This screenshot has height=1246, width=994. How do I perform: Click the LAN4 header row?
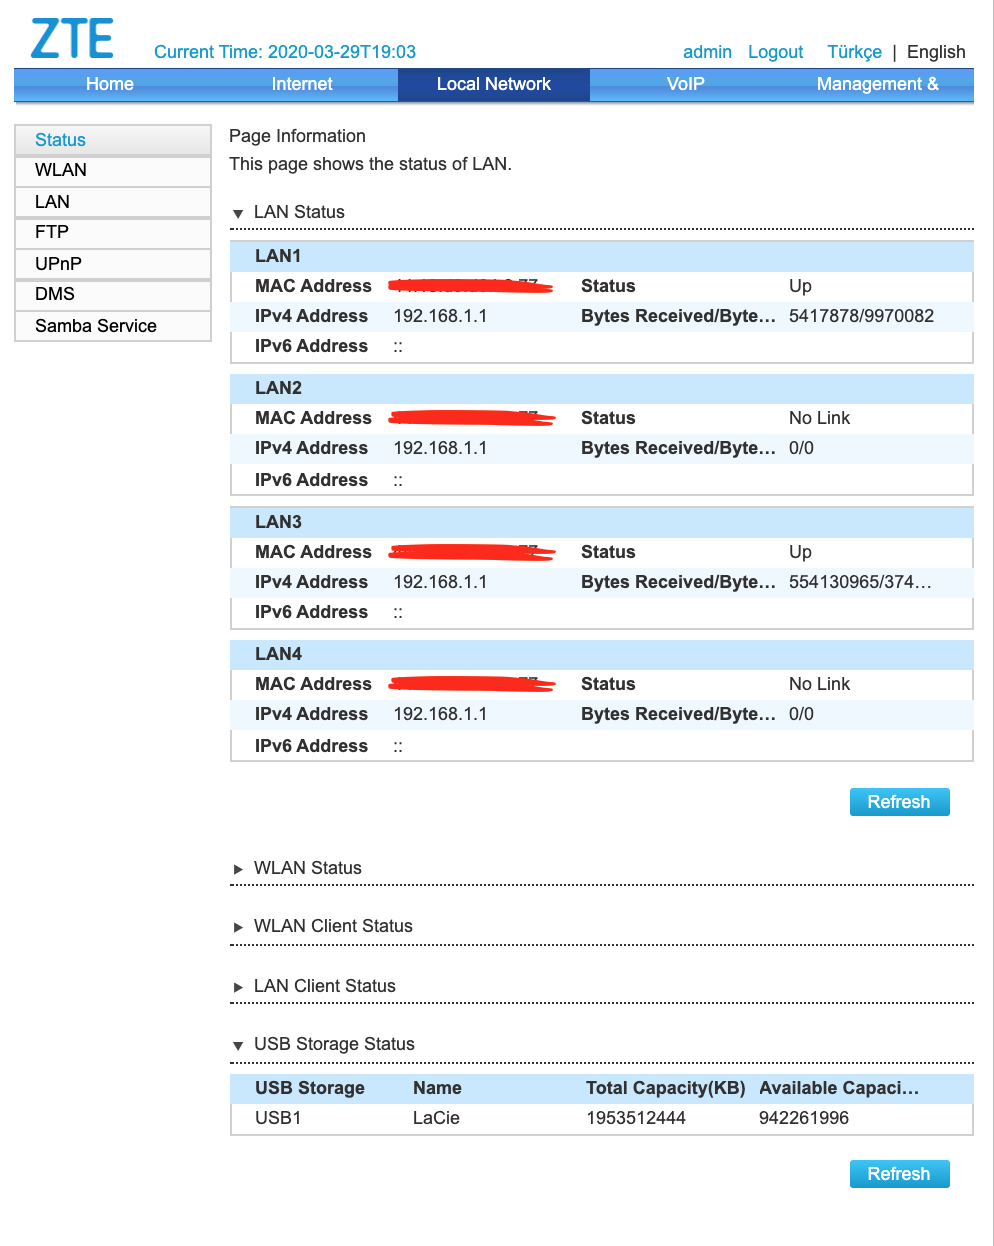point(601,654)
